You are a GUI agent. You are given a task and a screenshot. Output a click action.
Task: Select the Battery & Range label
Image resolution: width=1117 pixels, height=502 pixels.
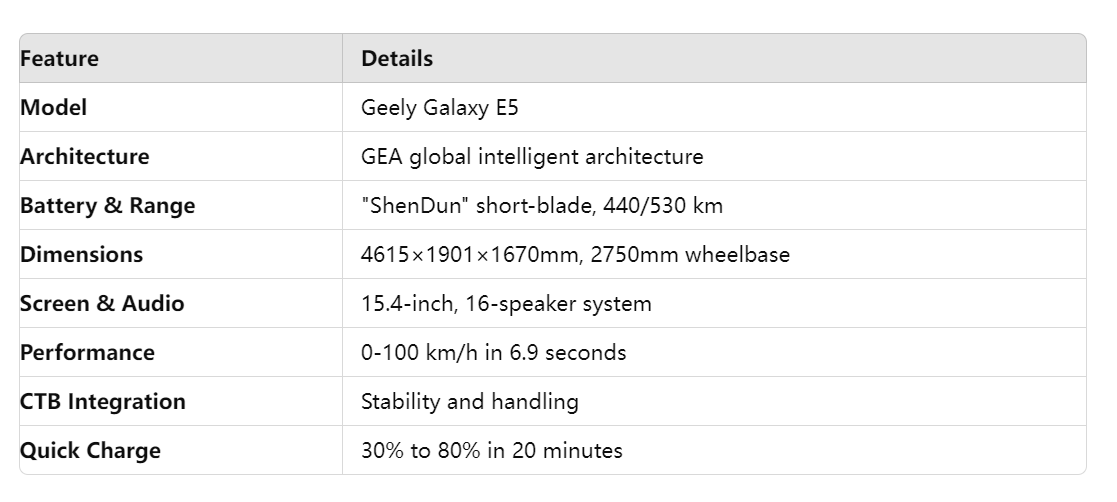pos(107,206)
